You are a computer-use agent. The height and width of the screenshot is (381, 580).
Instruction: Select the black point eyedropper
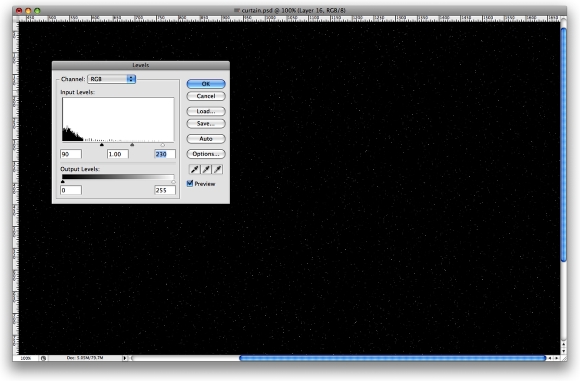[x=195, y=169]
